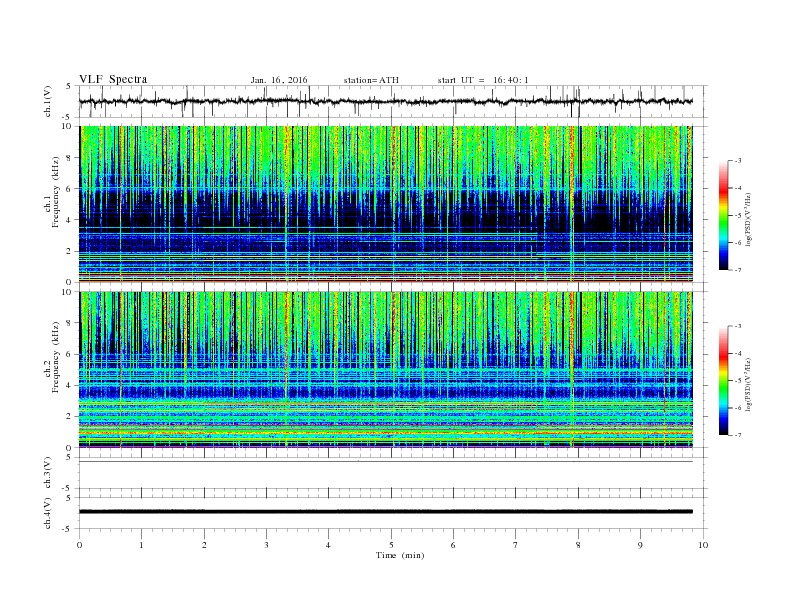
Task: Click the "station=ATH" header label
Action: (x=371, y=80)
